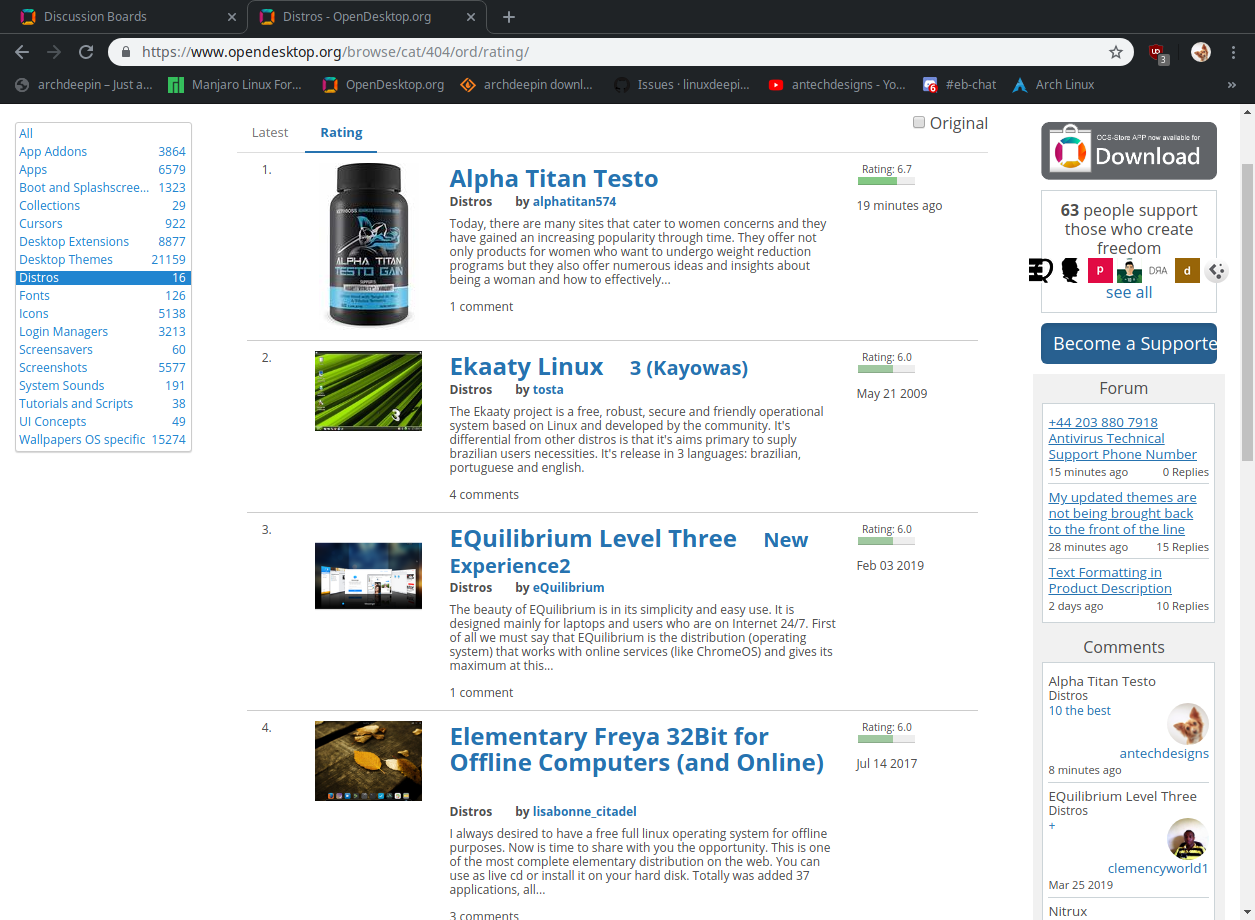The height and width of the screenshot is (920, 1255).
Task: Open the Elementary Freya thumbnail
Action: pos(368,761)
